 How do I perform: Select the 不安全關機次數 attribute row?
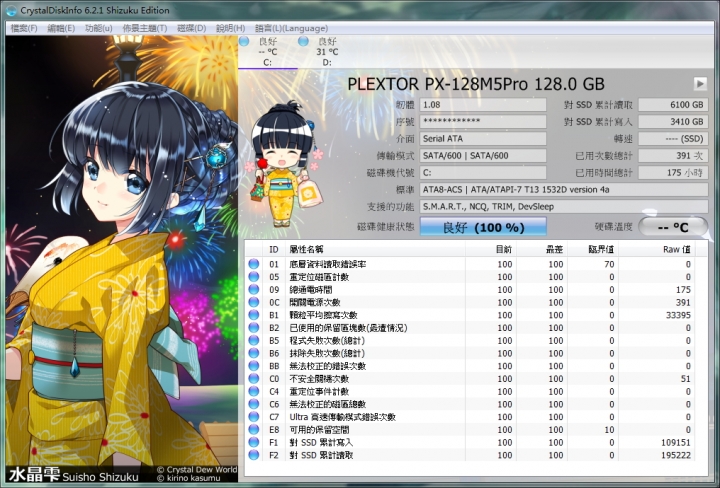(470, 379)
